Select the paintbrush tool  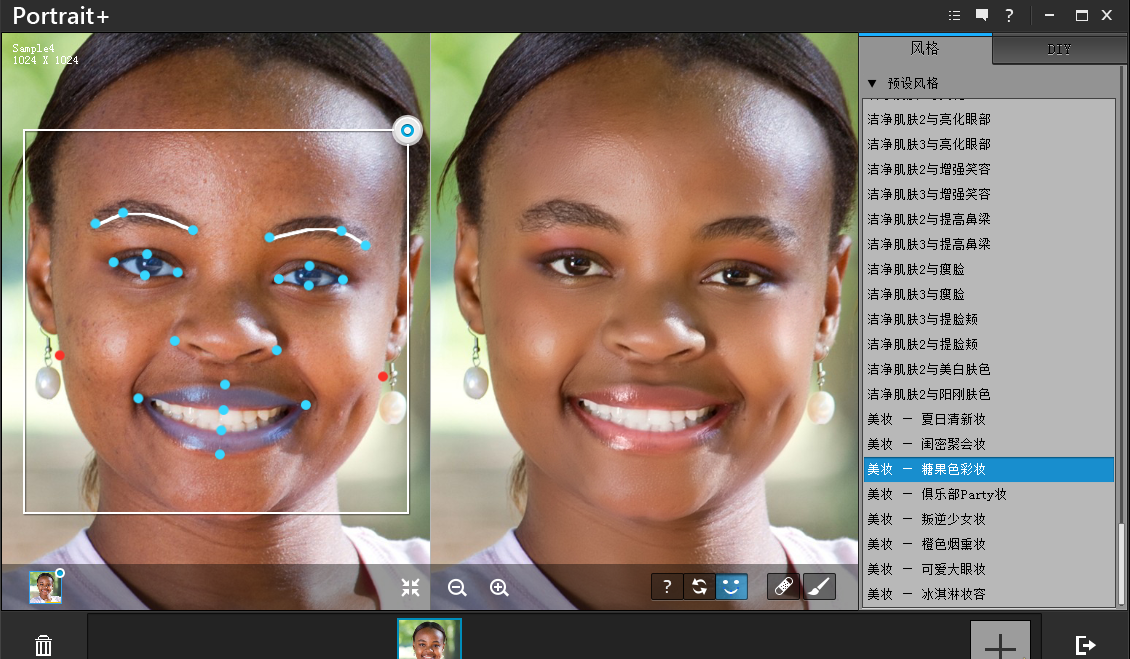pos(818,587)
